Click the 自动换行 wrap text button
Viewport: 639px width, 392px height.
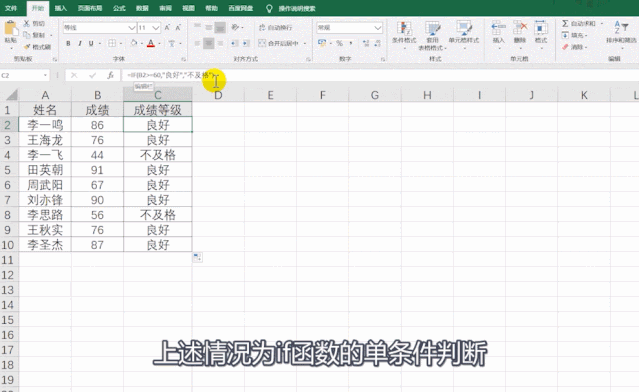pyautogui.click(x=275, y=27)
